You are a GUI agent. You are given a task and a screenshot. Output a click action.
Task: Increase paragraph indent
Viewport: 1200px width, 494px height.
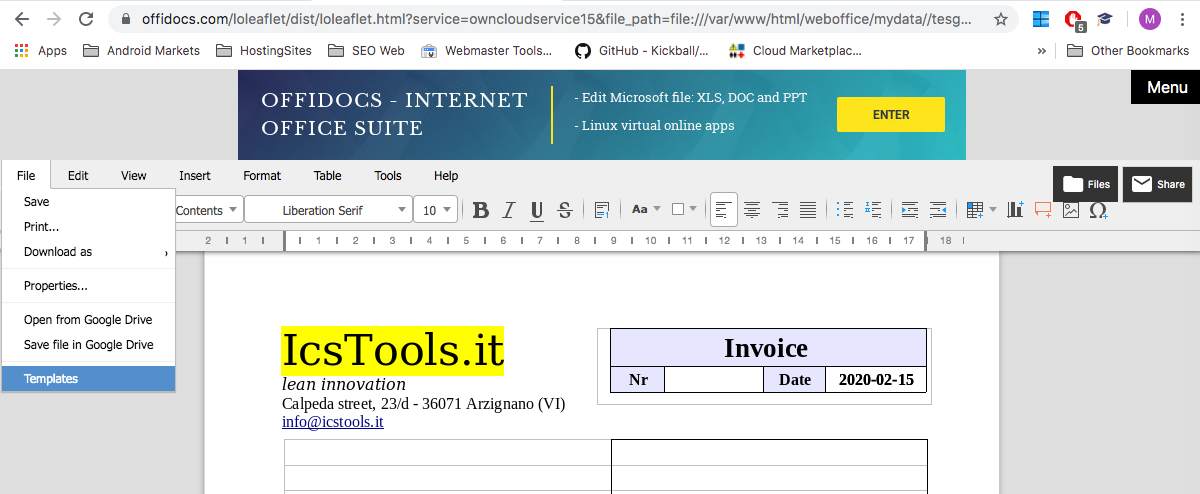[x=910, y=210]
